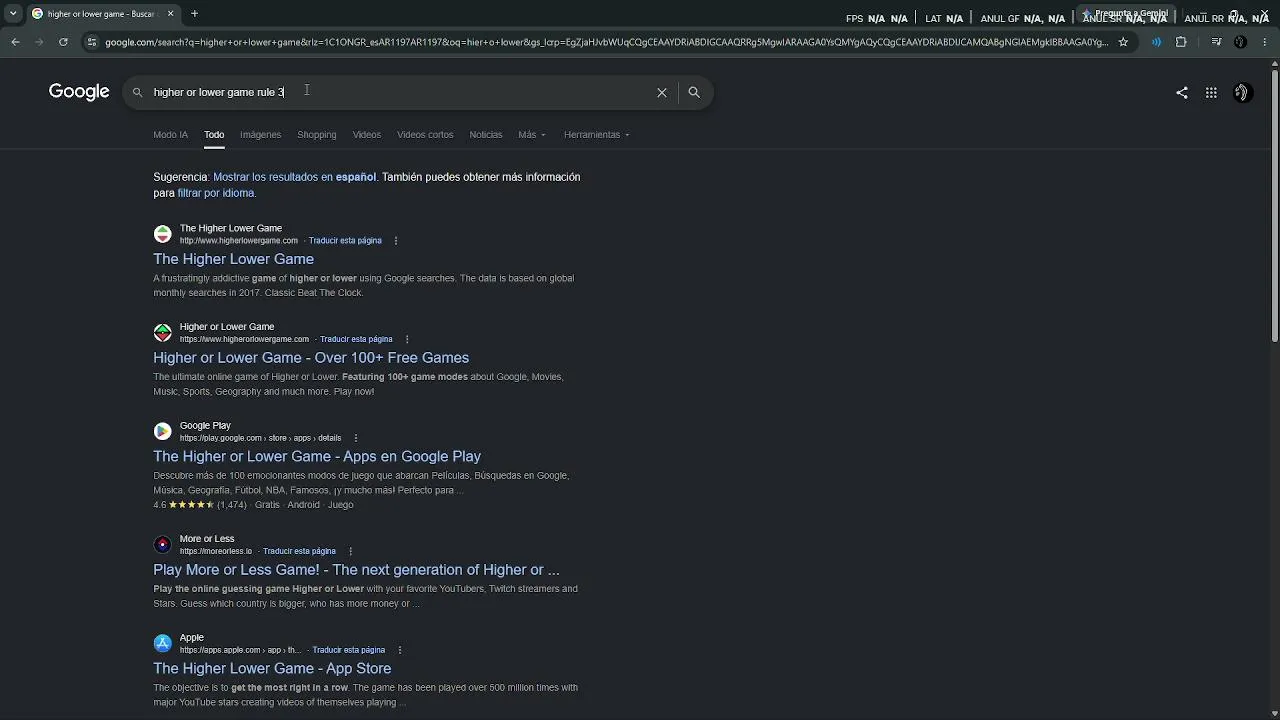The image size is (1280, 720).
Task: Open options for Google Play result
Action: [x=355, y=438]
